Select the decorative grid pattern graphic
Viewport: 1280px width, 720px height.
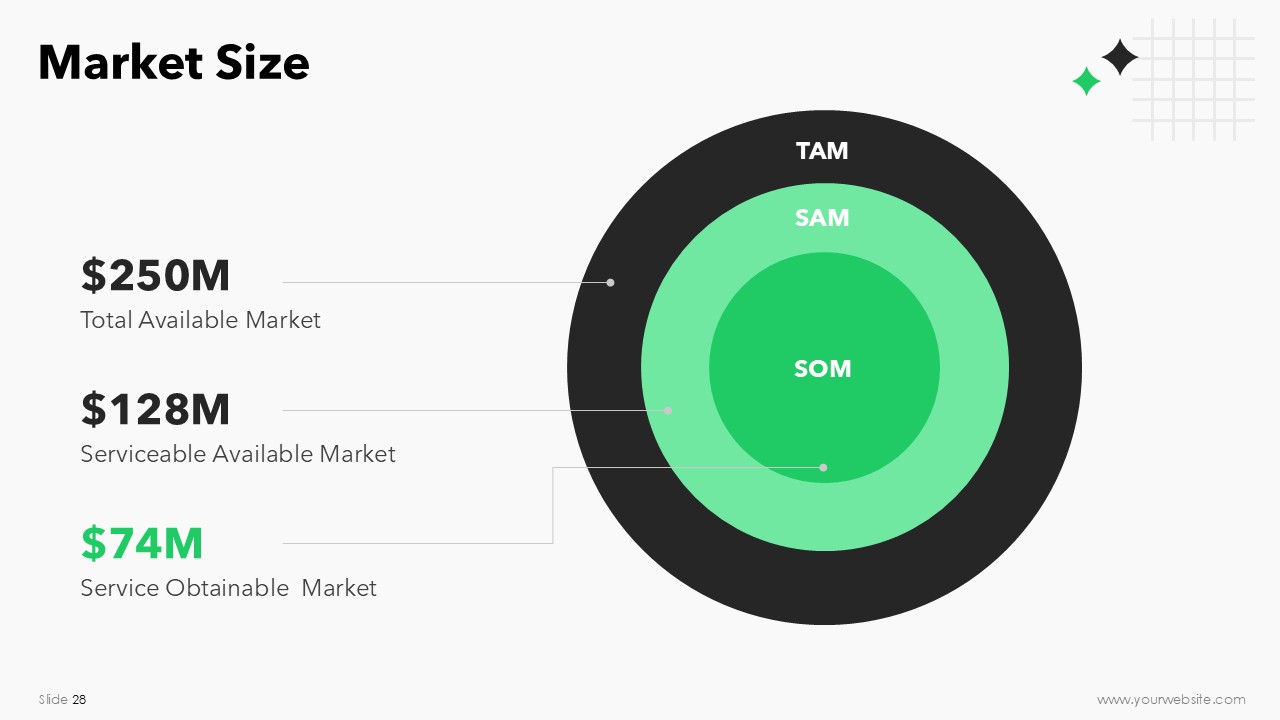[x=1193, y=79]
